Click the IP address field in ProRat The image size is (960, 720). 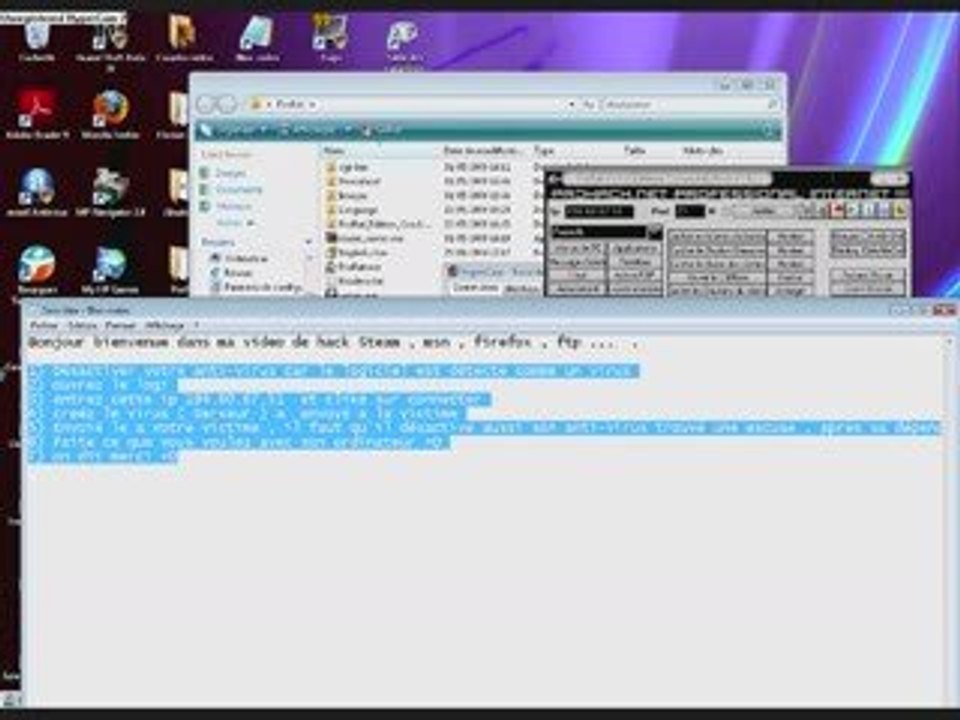tap(599, 211)
